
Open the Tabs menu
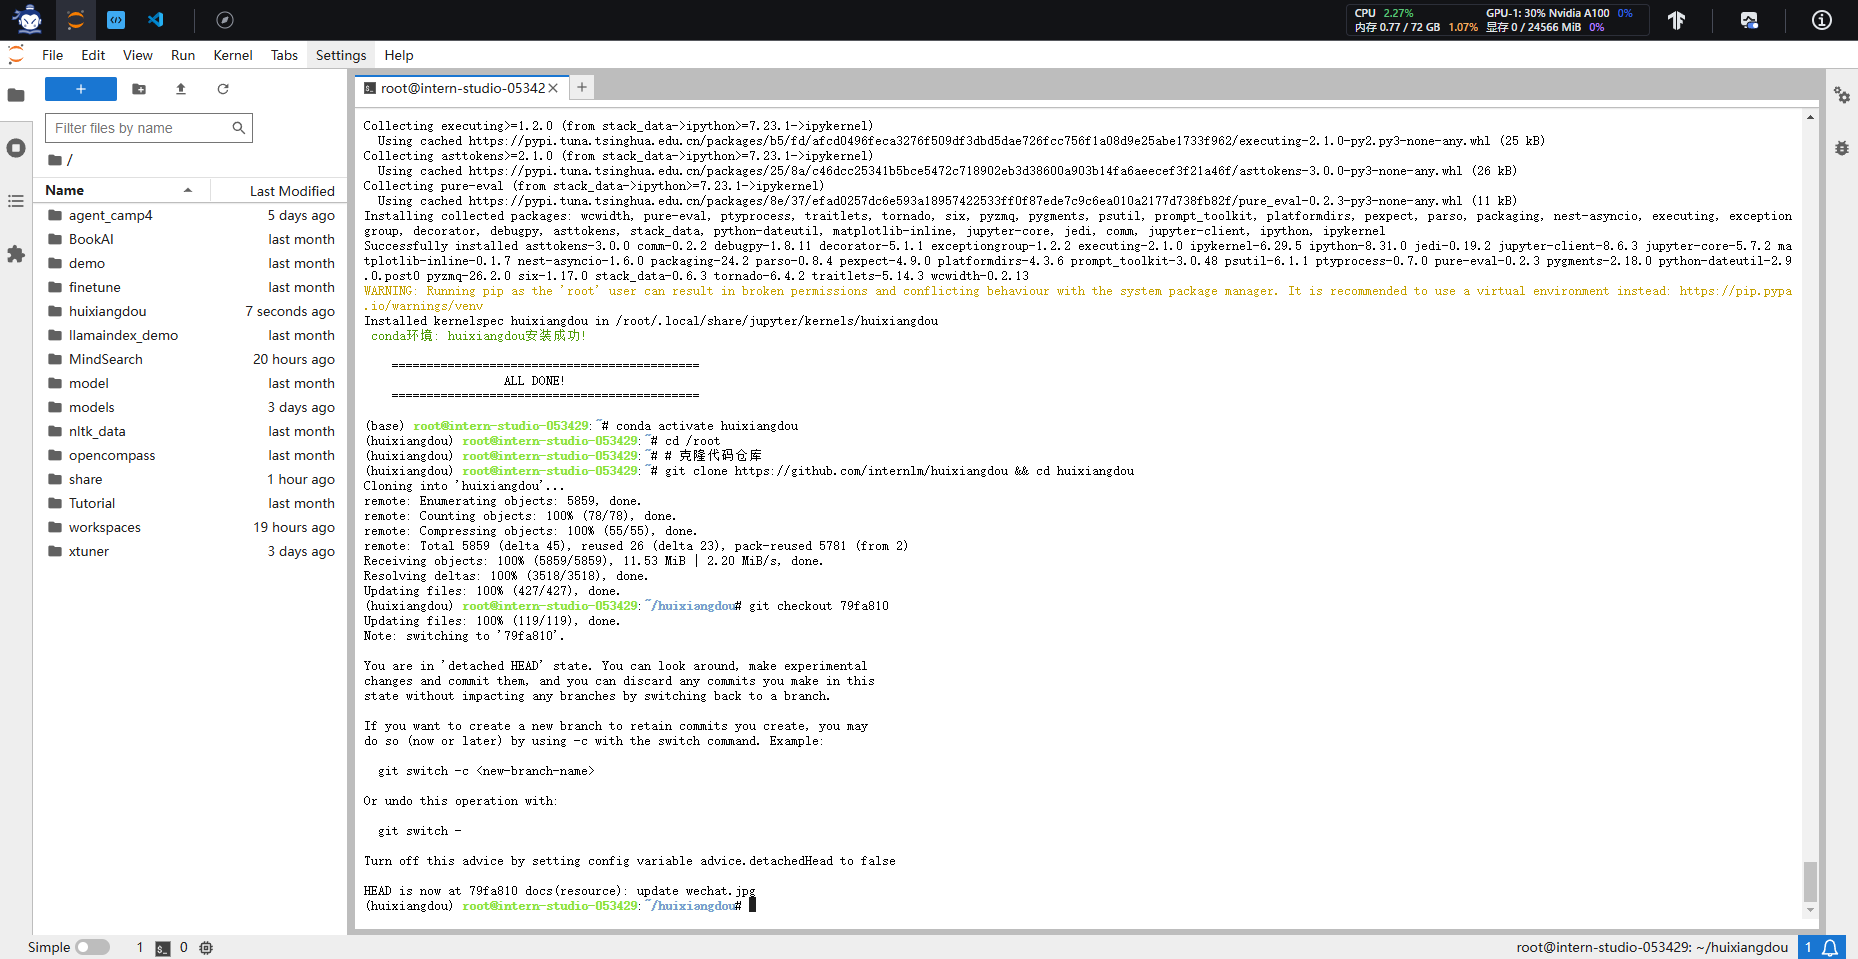(284, 55)
